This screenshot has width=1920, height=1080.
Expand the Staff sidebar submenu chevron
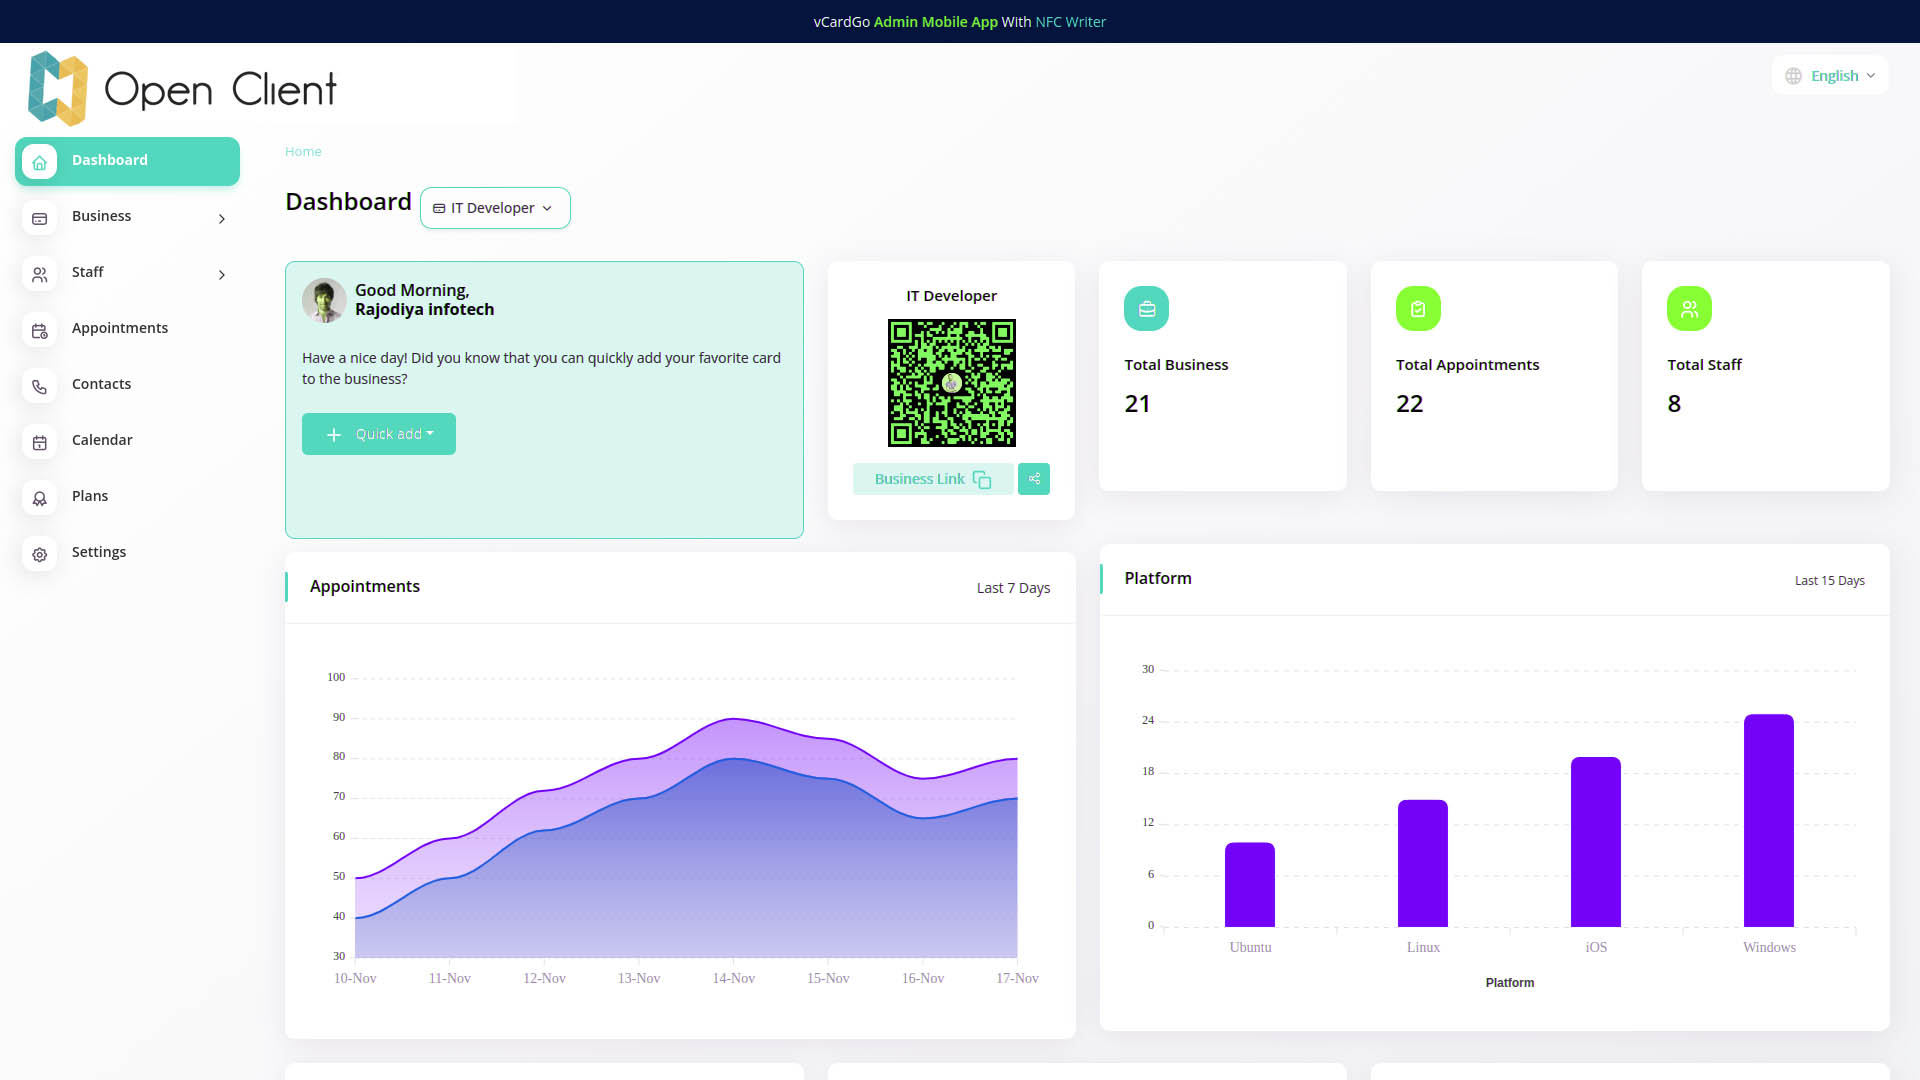point(222,274)
